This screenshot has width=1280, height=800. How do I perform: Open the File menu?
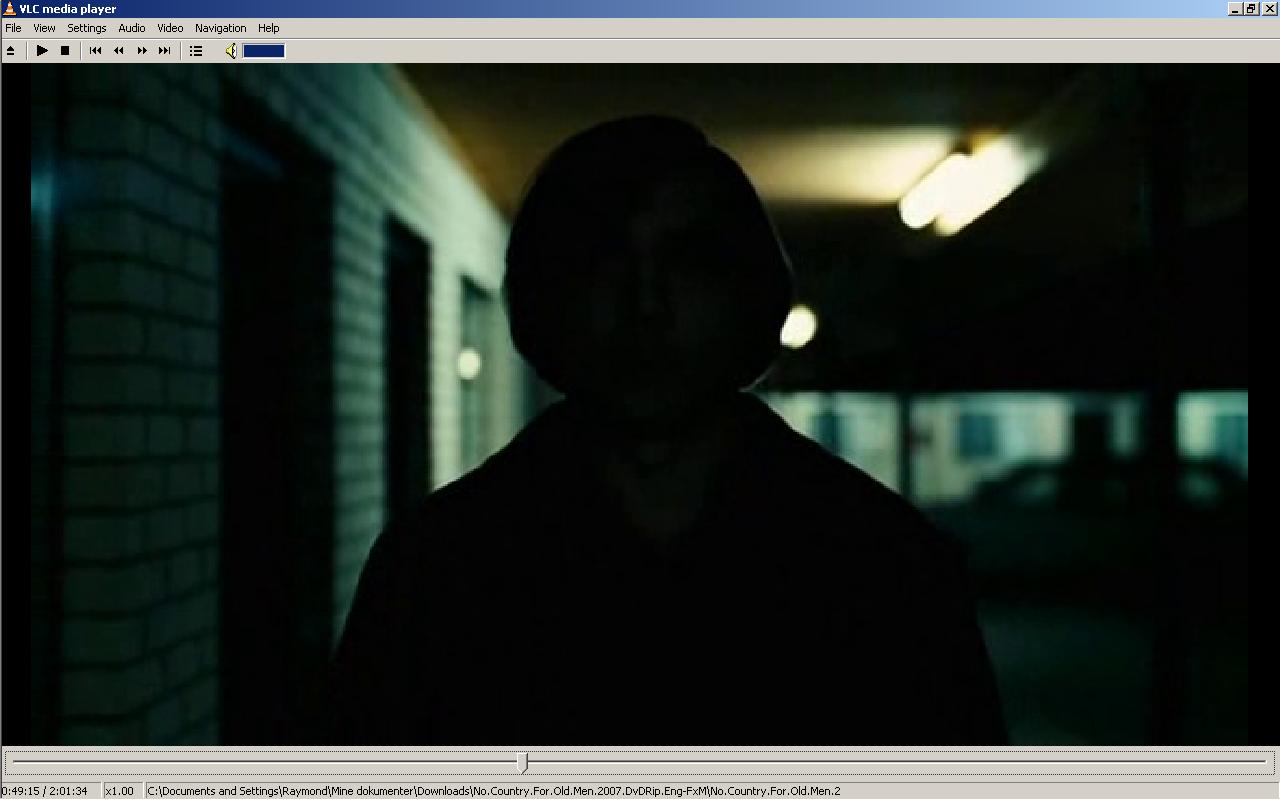[13, 28]
